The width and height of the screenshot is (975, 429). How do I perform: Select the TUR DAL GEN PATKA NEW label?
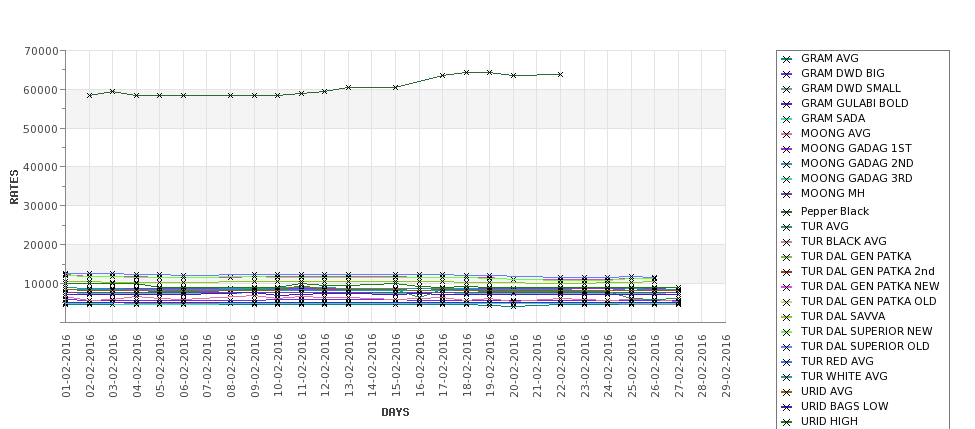point(870,286)
